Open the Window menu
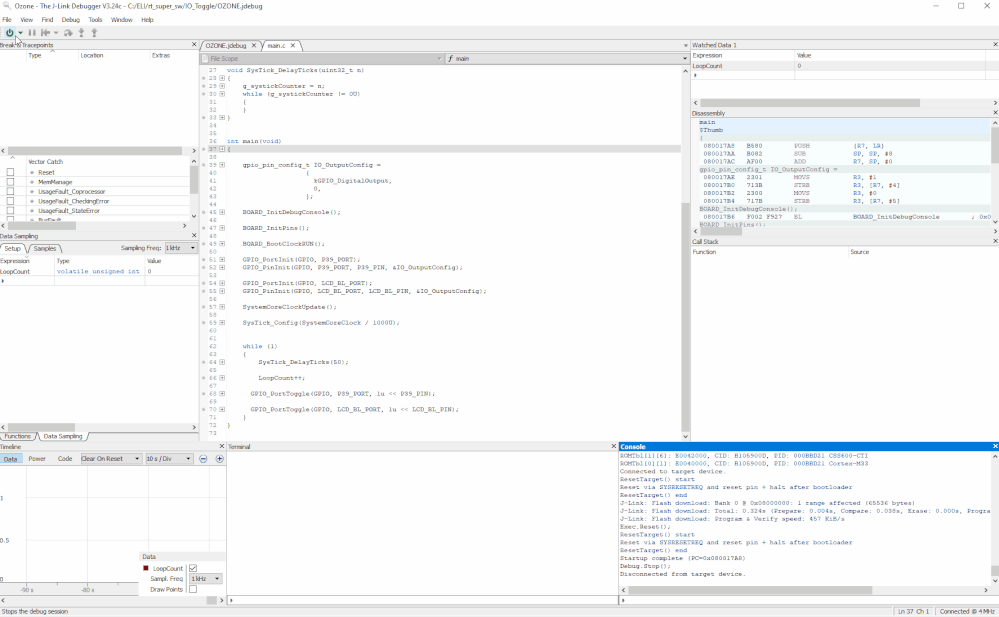This screenshot has height=617, width=999. click(122, 20)
